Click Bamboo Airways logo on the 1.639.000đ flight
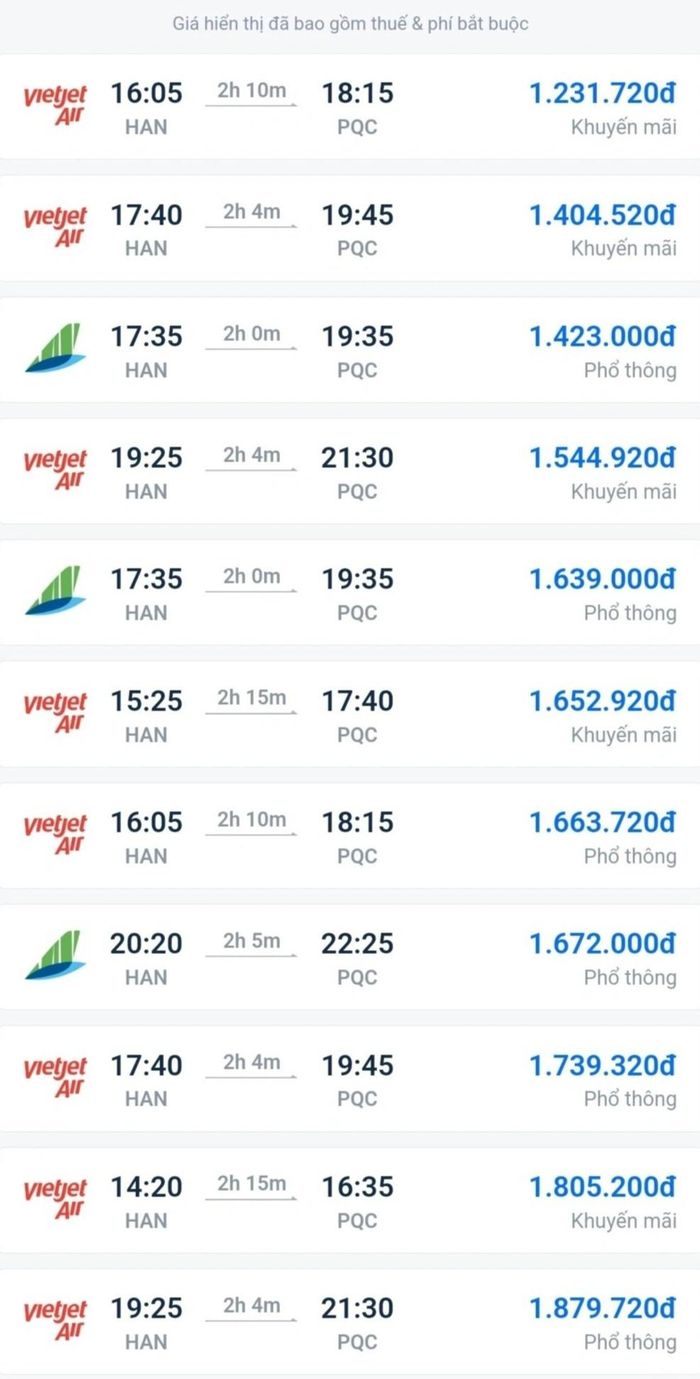 [x=55, y=591]
